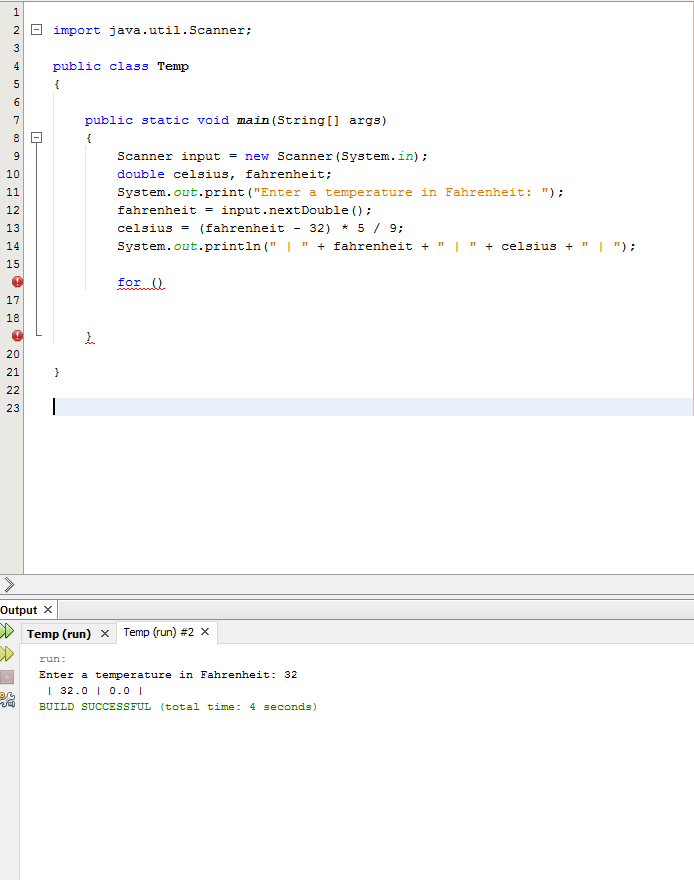Close the Temp (run) #2 tab
Screen dimensions: 694x880
pos(205,632)
